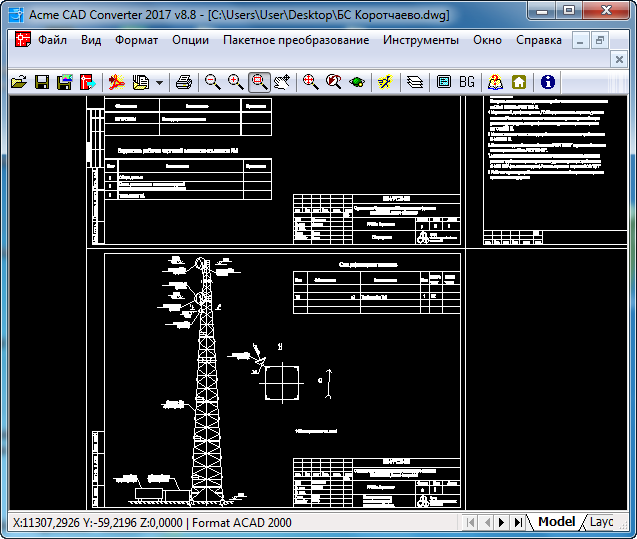The image size is (637, 539).
Task: Click the Home page house icon
Action: pyautogui.click(x=519, y=82)
